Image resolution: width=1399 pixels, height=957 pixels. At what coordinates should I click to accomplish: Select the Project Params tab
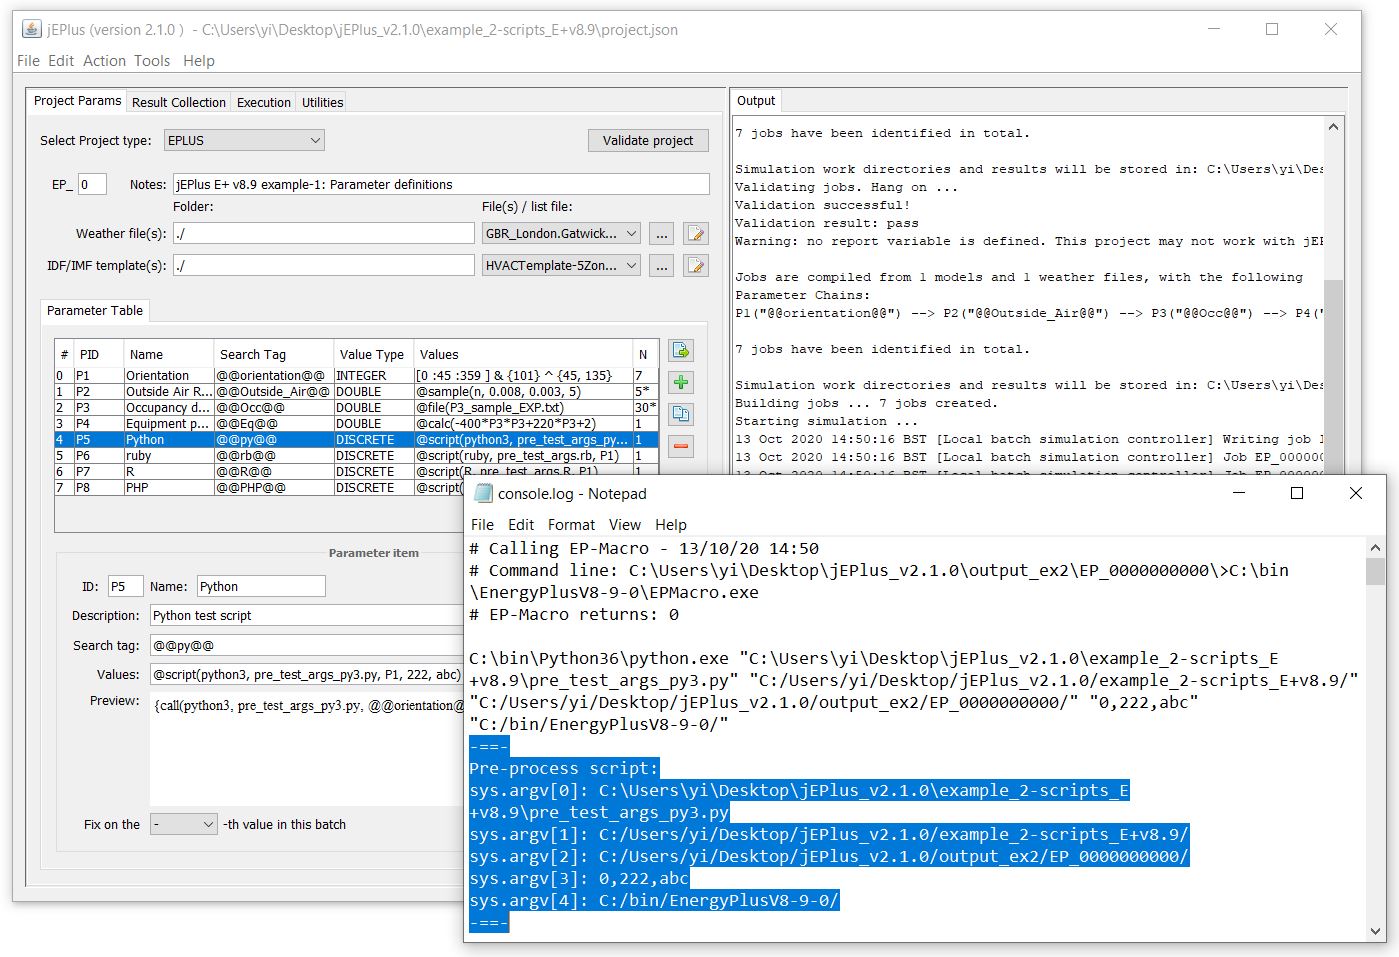tap(77, 100)
